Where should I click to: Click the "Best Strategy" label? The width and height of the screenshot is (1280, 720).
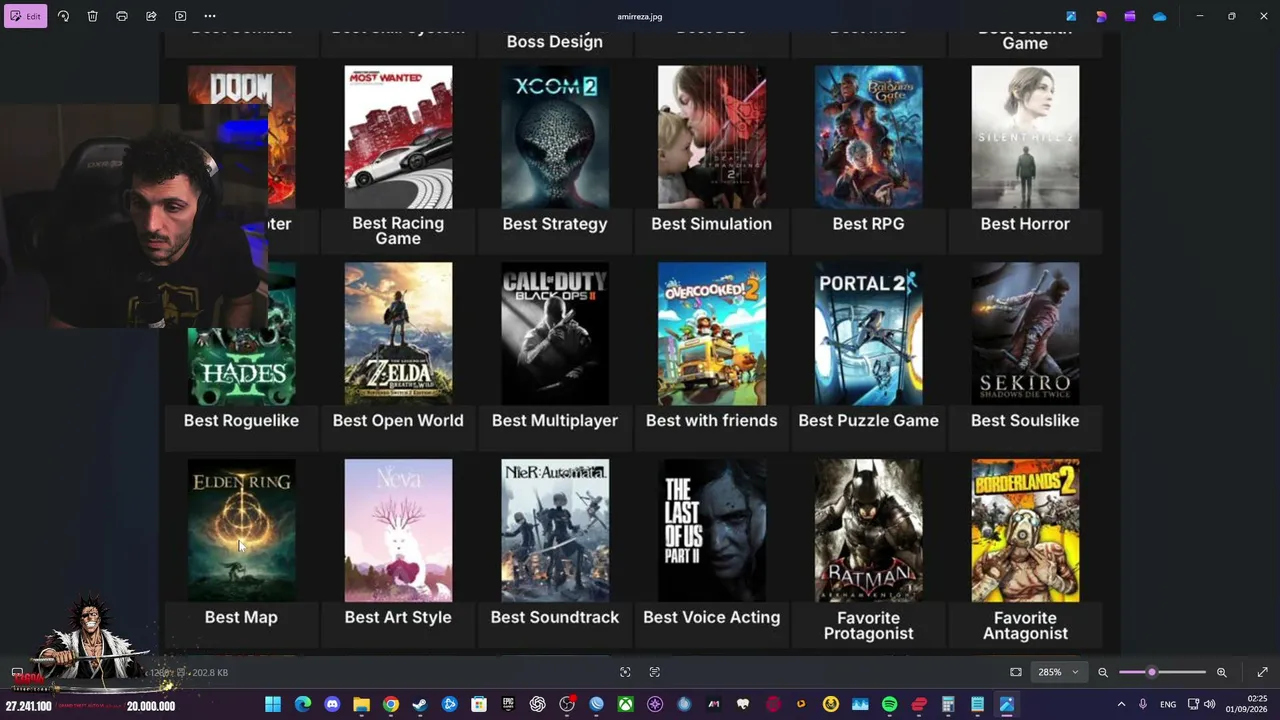(555, 224)
